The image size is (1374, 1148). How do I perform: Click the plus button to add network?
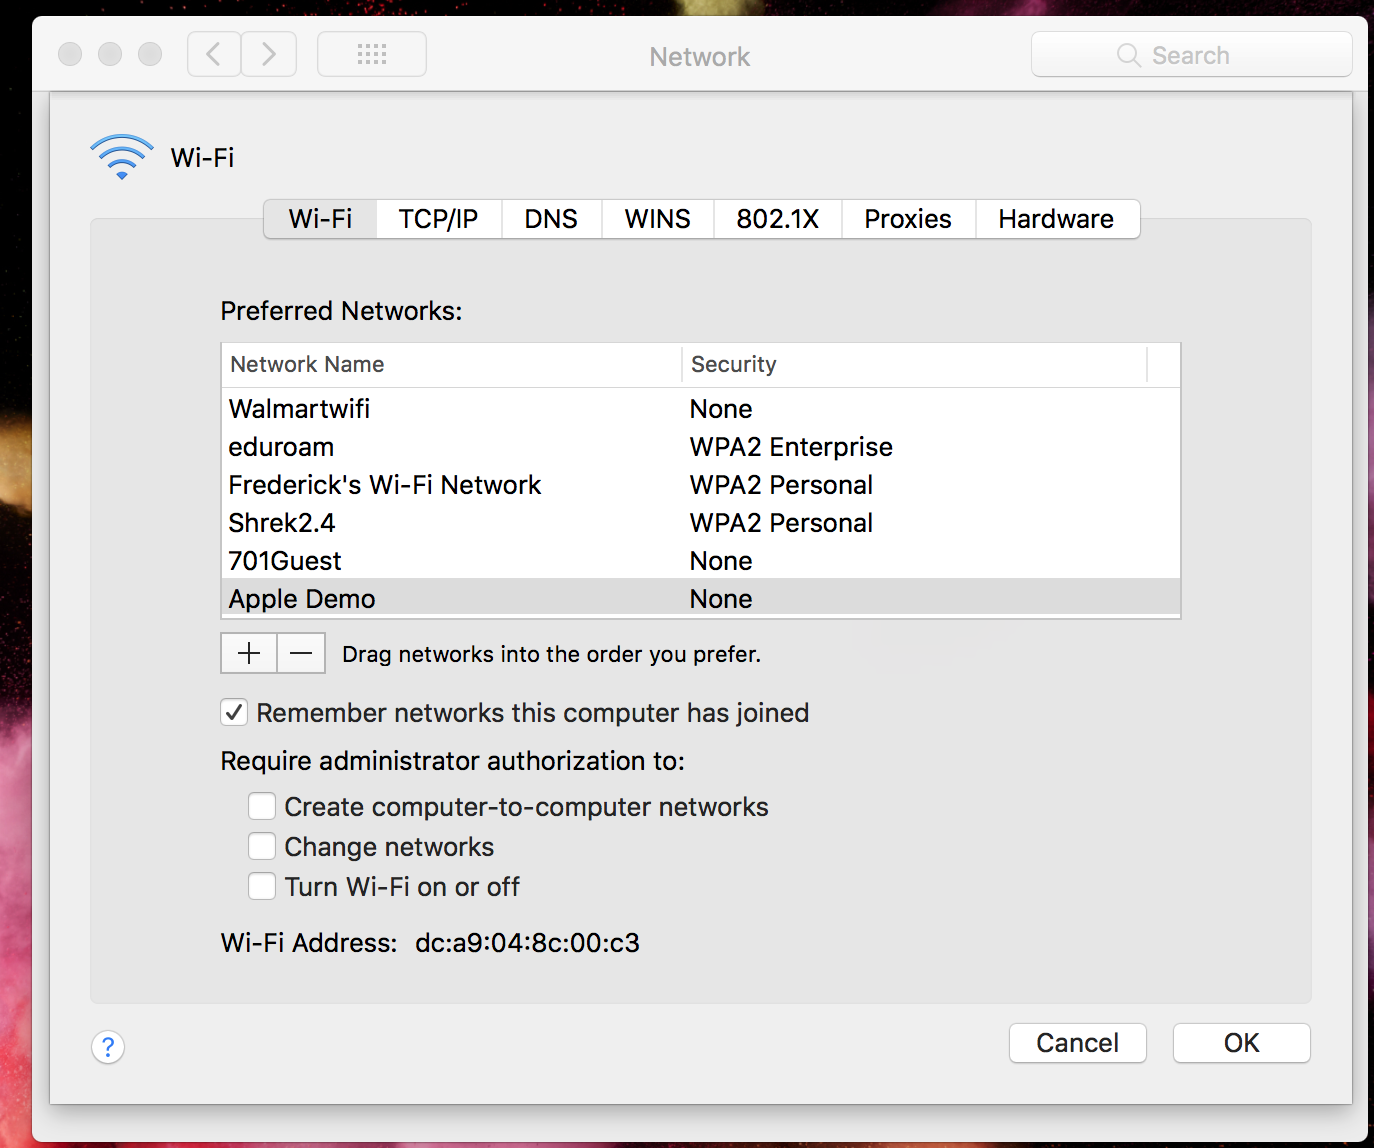(249, 654)
